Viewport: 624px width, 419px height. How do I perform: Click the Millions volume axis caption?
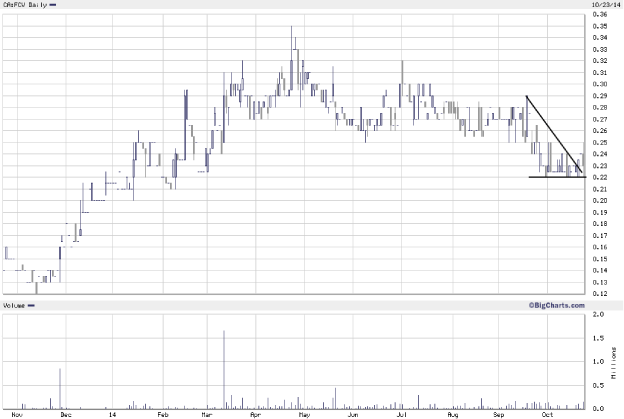613,362
